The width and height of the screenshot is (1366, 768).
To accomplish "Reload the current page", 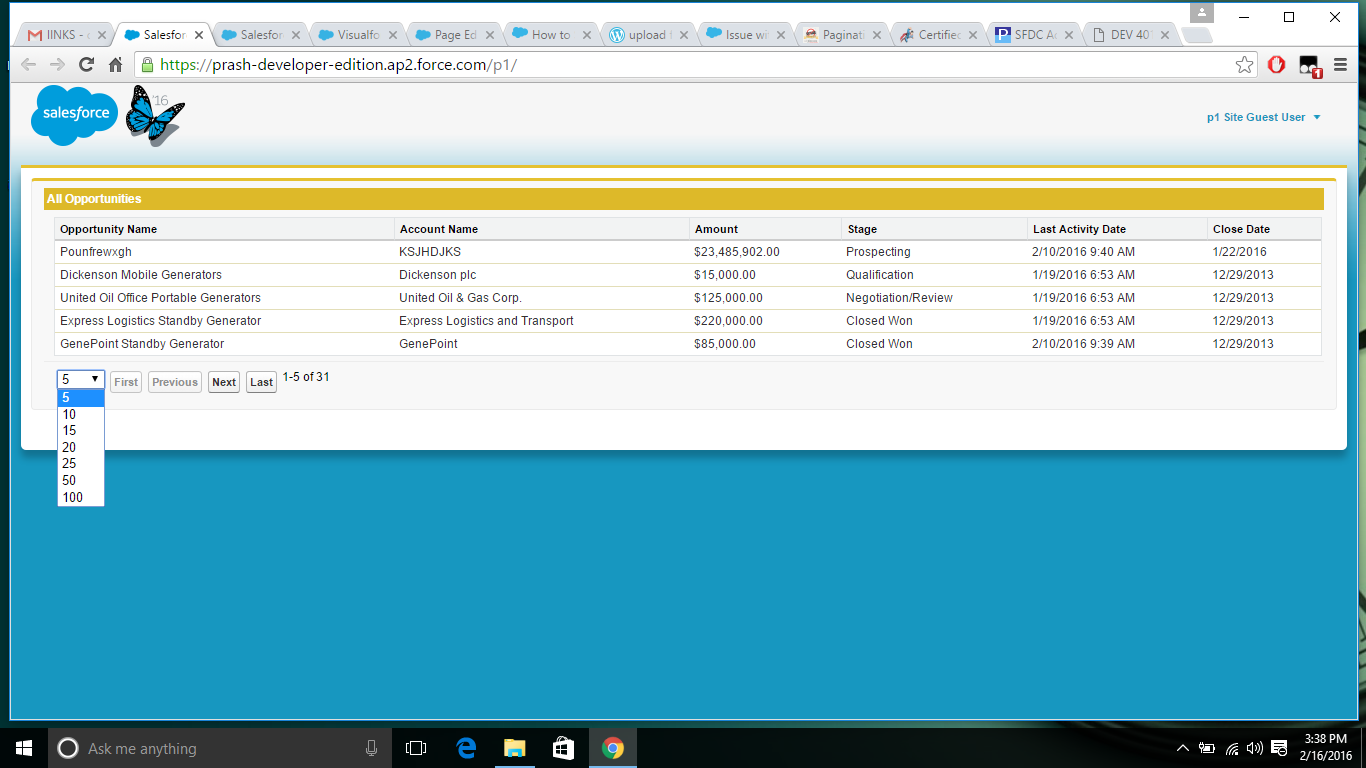I will tap(87, 65).
